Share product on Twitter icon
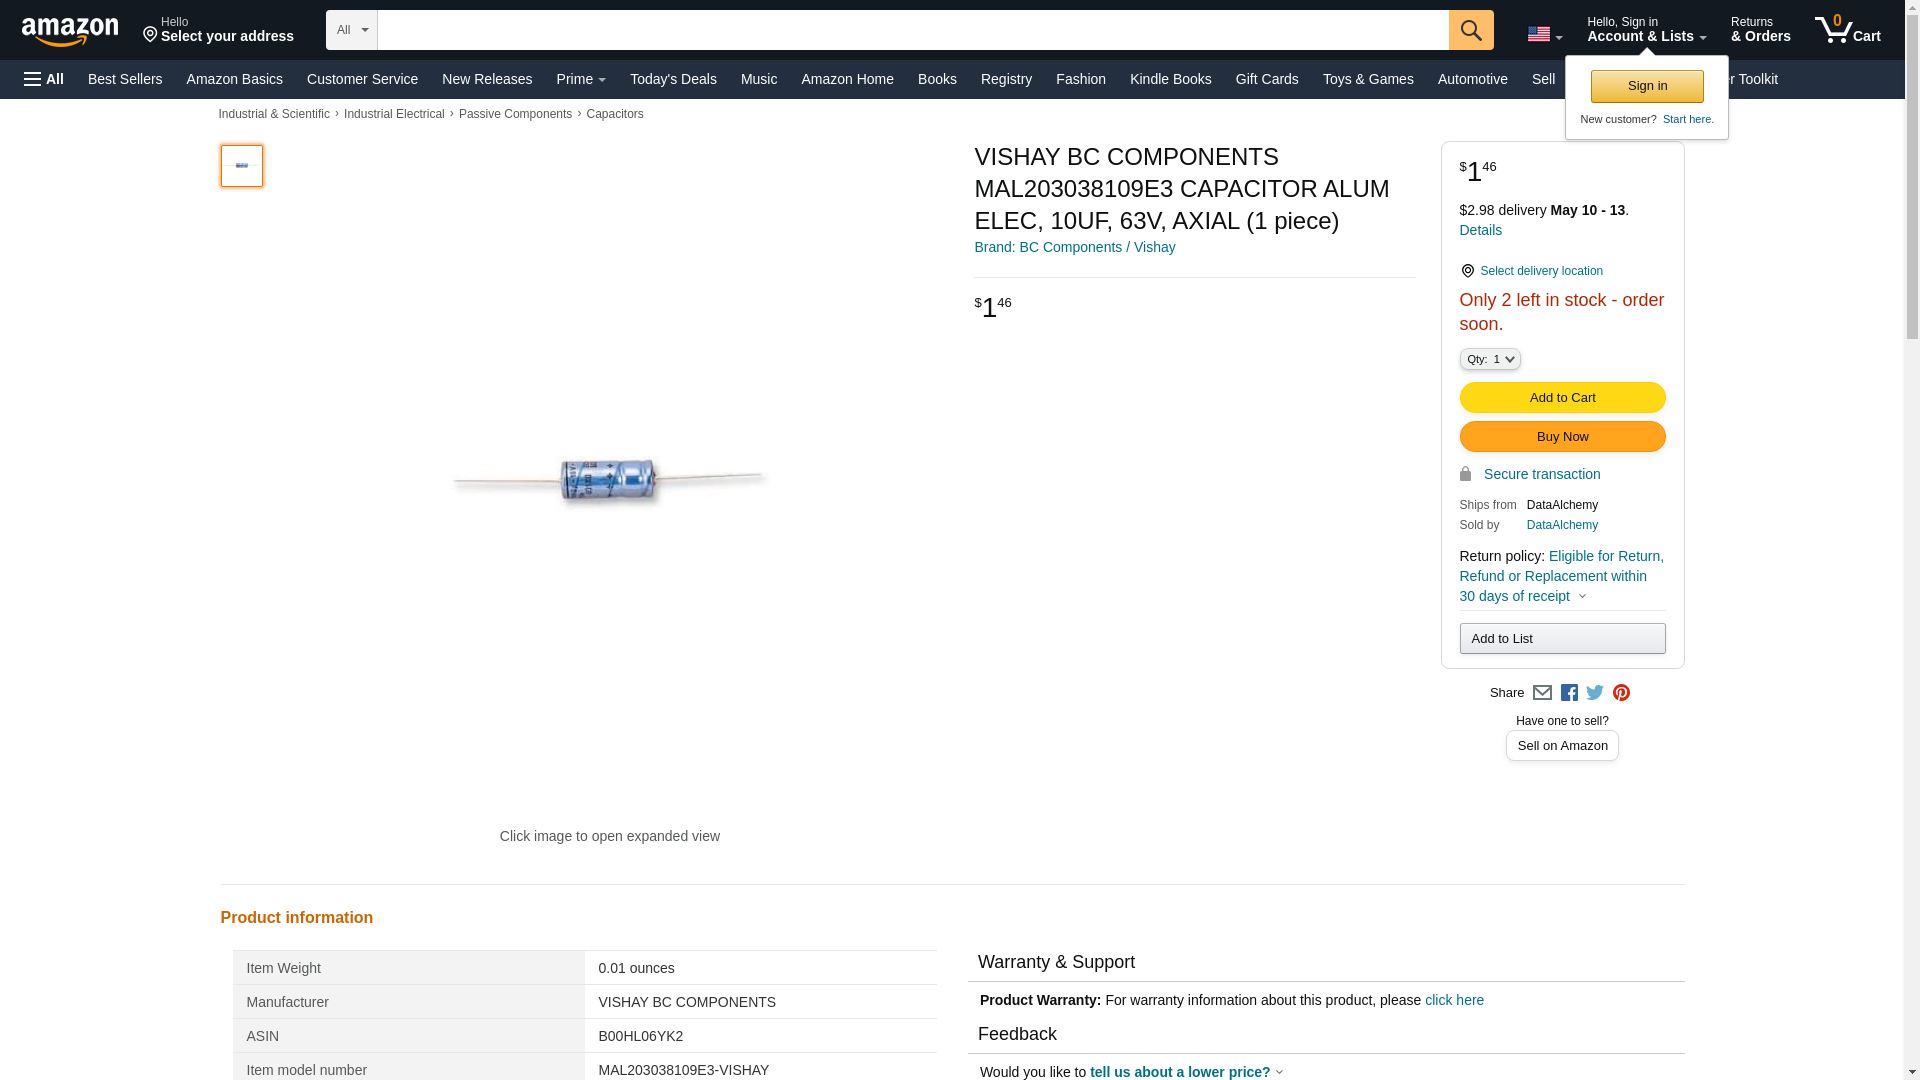Image resolution: width=1920 pixels, height=1080 pixels. (1595, 693)
